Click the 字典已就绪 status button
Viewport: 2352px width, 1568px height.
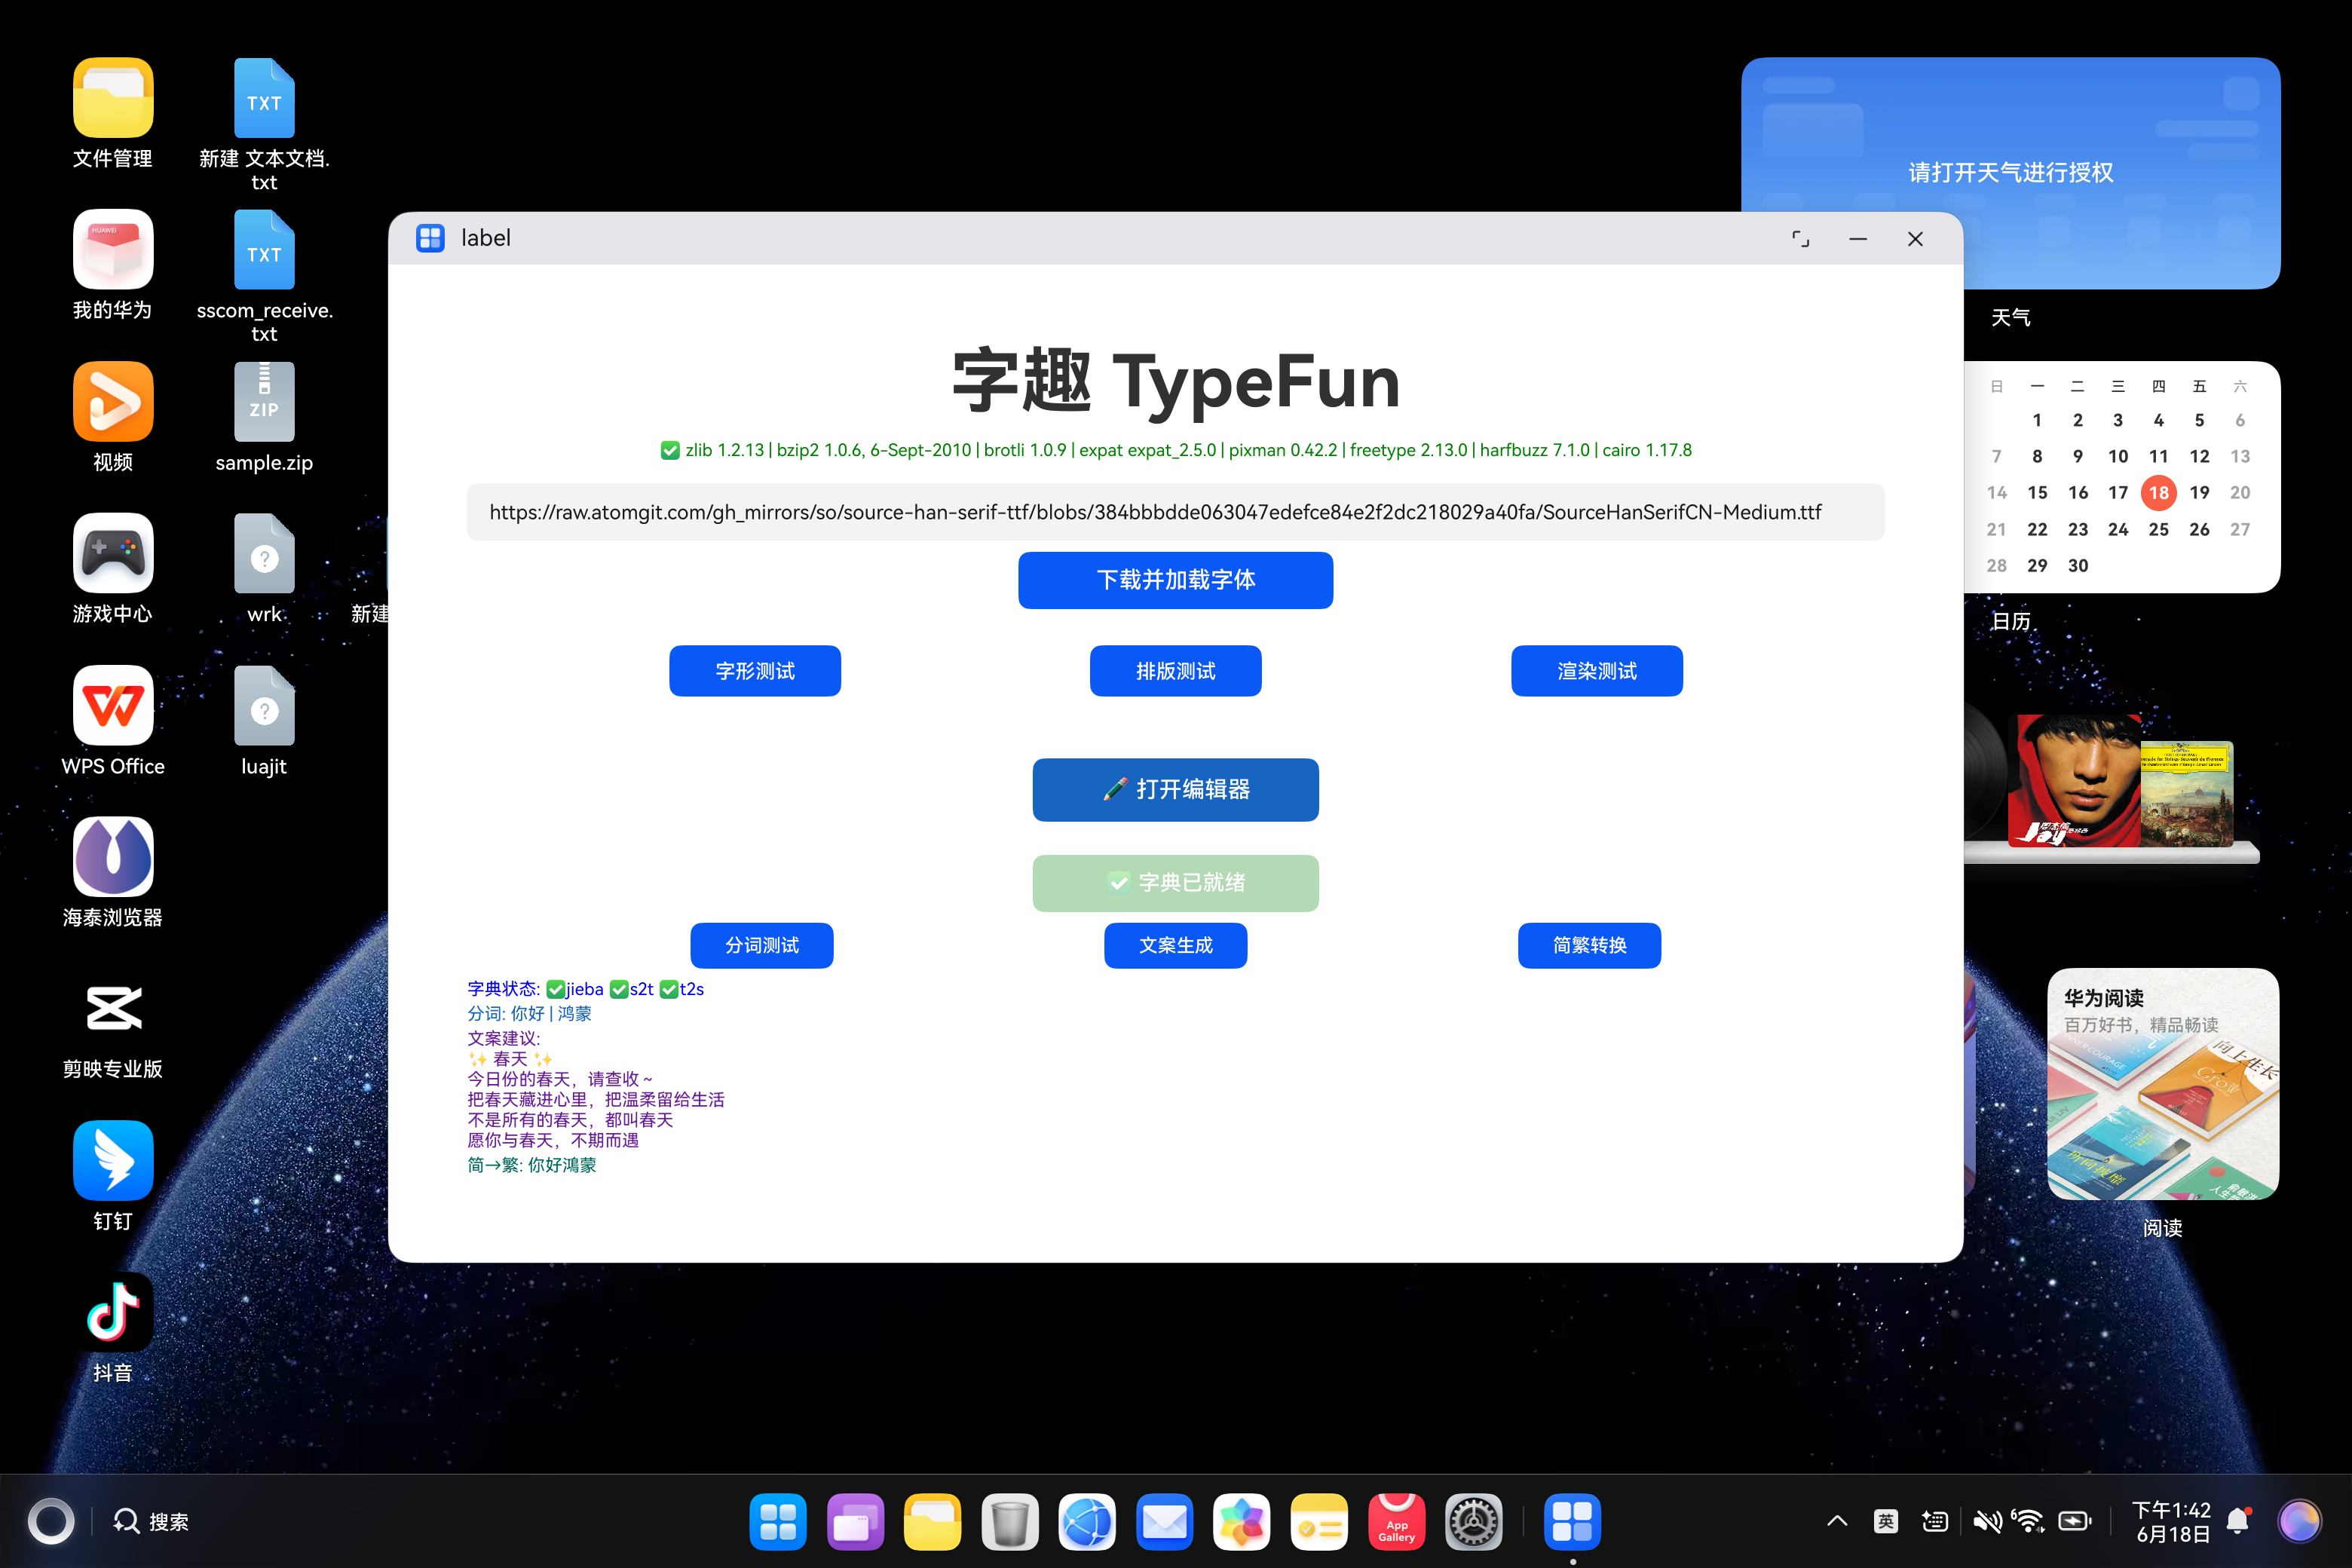pyautogui.click(x=1175, y=883)
